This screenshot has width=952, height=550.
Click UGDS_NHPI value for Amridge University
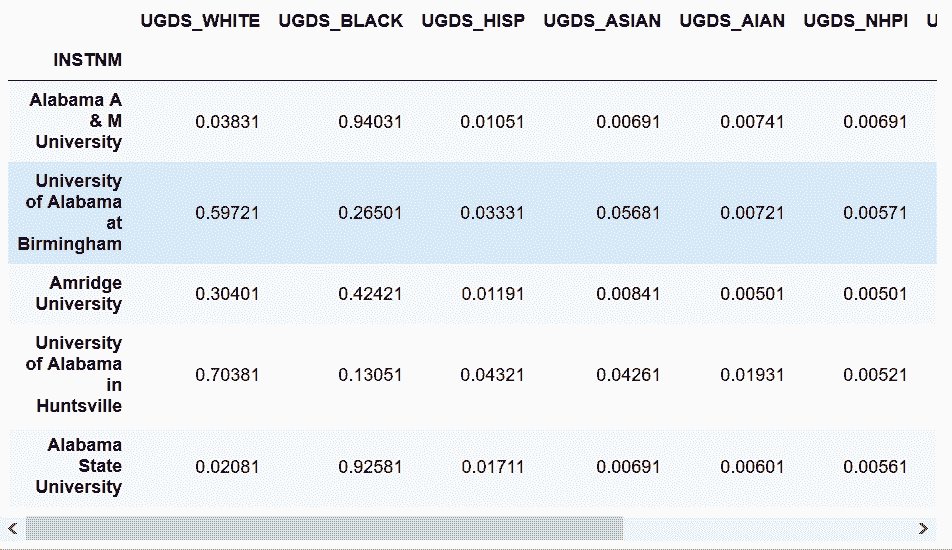[876, 294]
